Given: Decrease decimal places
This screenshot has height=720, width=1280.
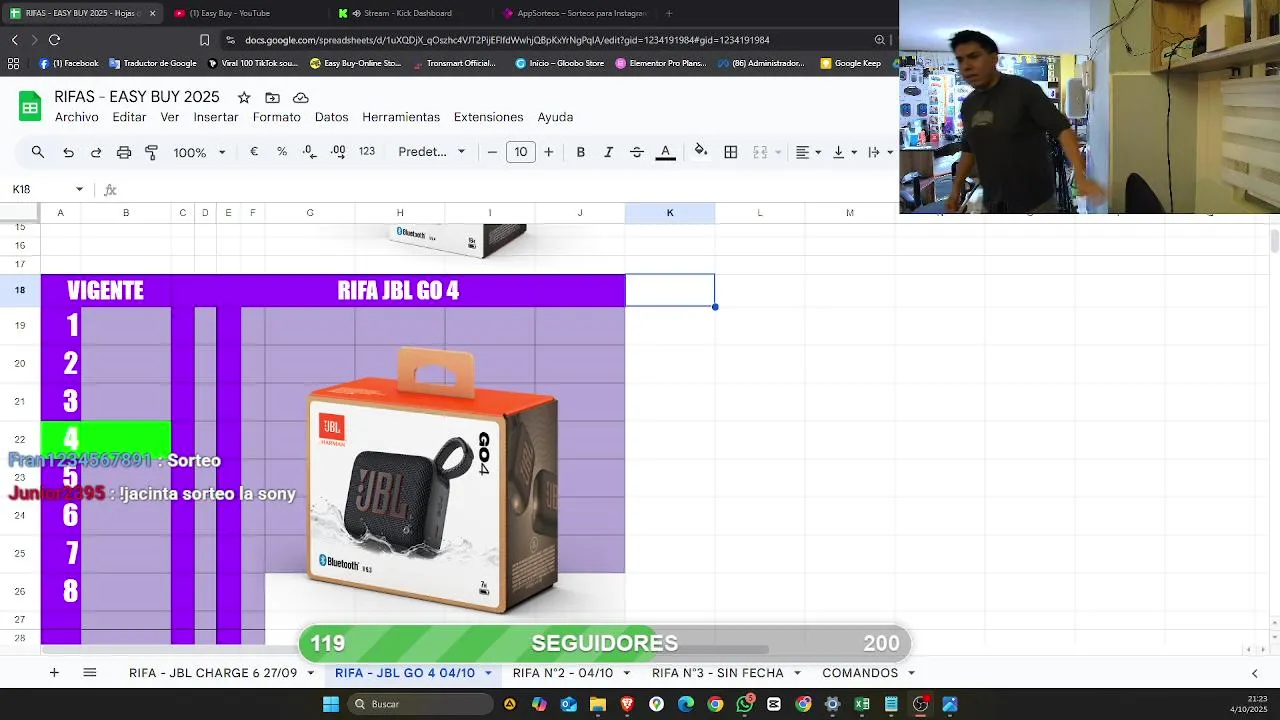Looking at the screenshot, I should [x=310, y=152].
